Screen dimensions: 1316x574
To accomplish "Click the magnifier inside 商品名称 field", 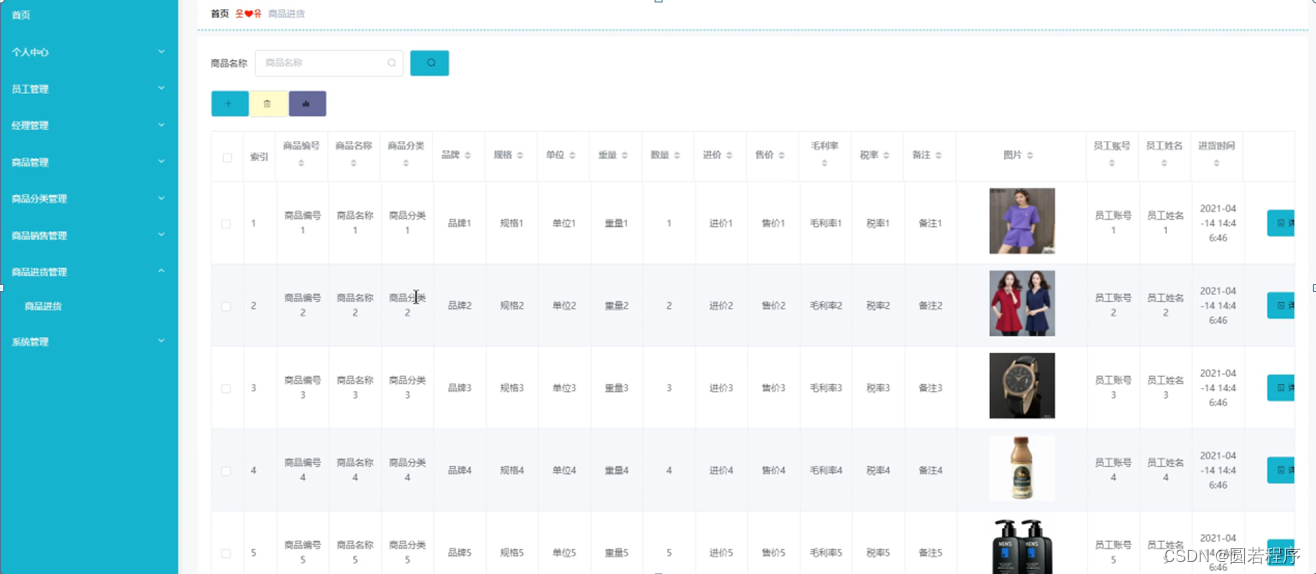I will coord(392,63).
